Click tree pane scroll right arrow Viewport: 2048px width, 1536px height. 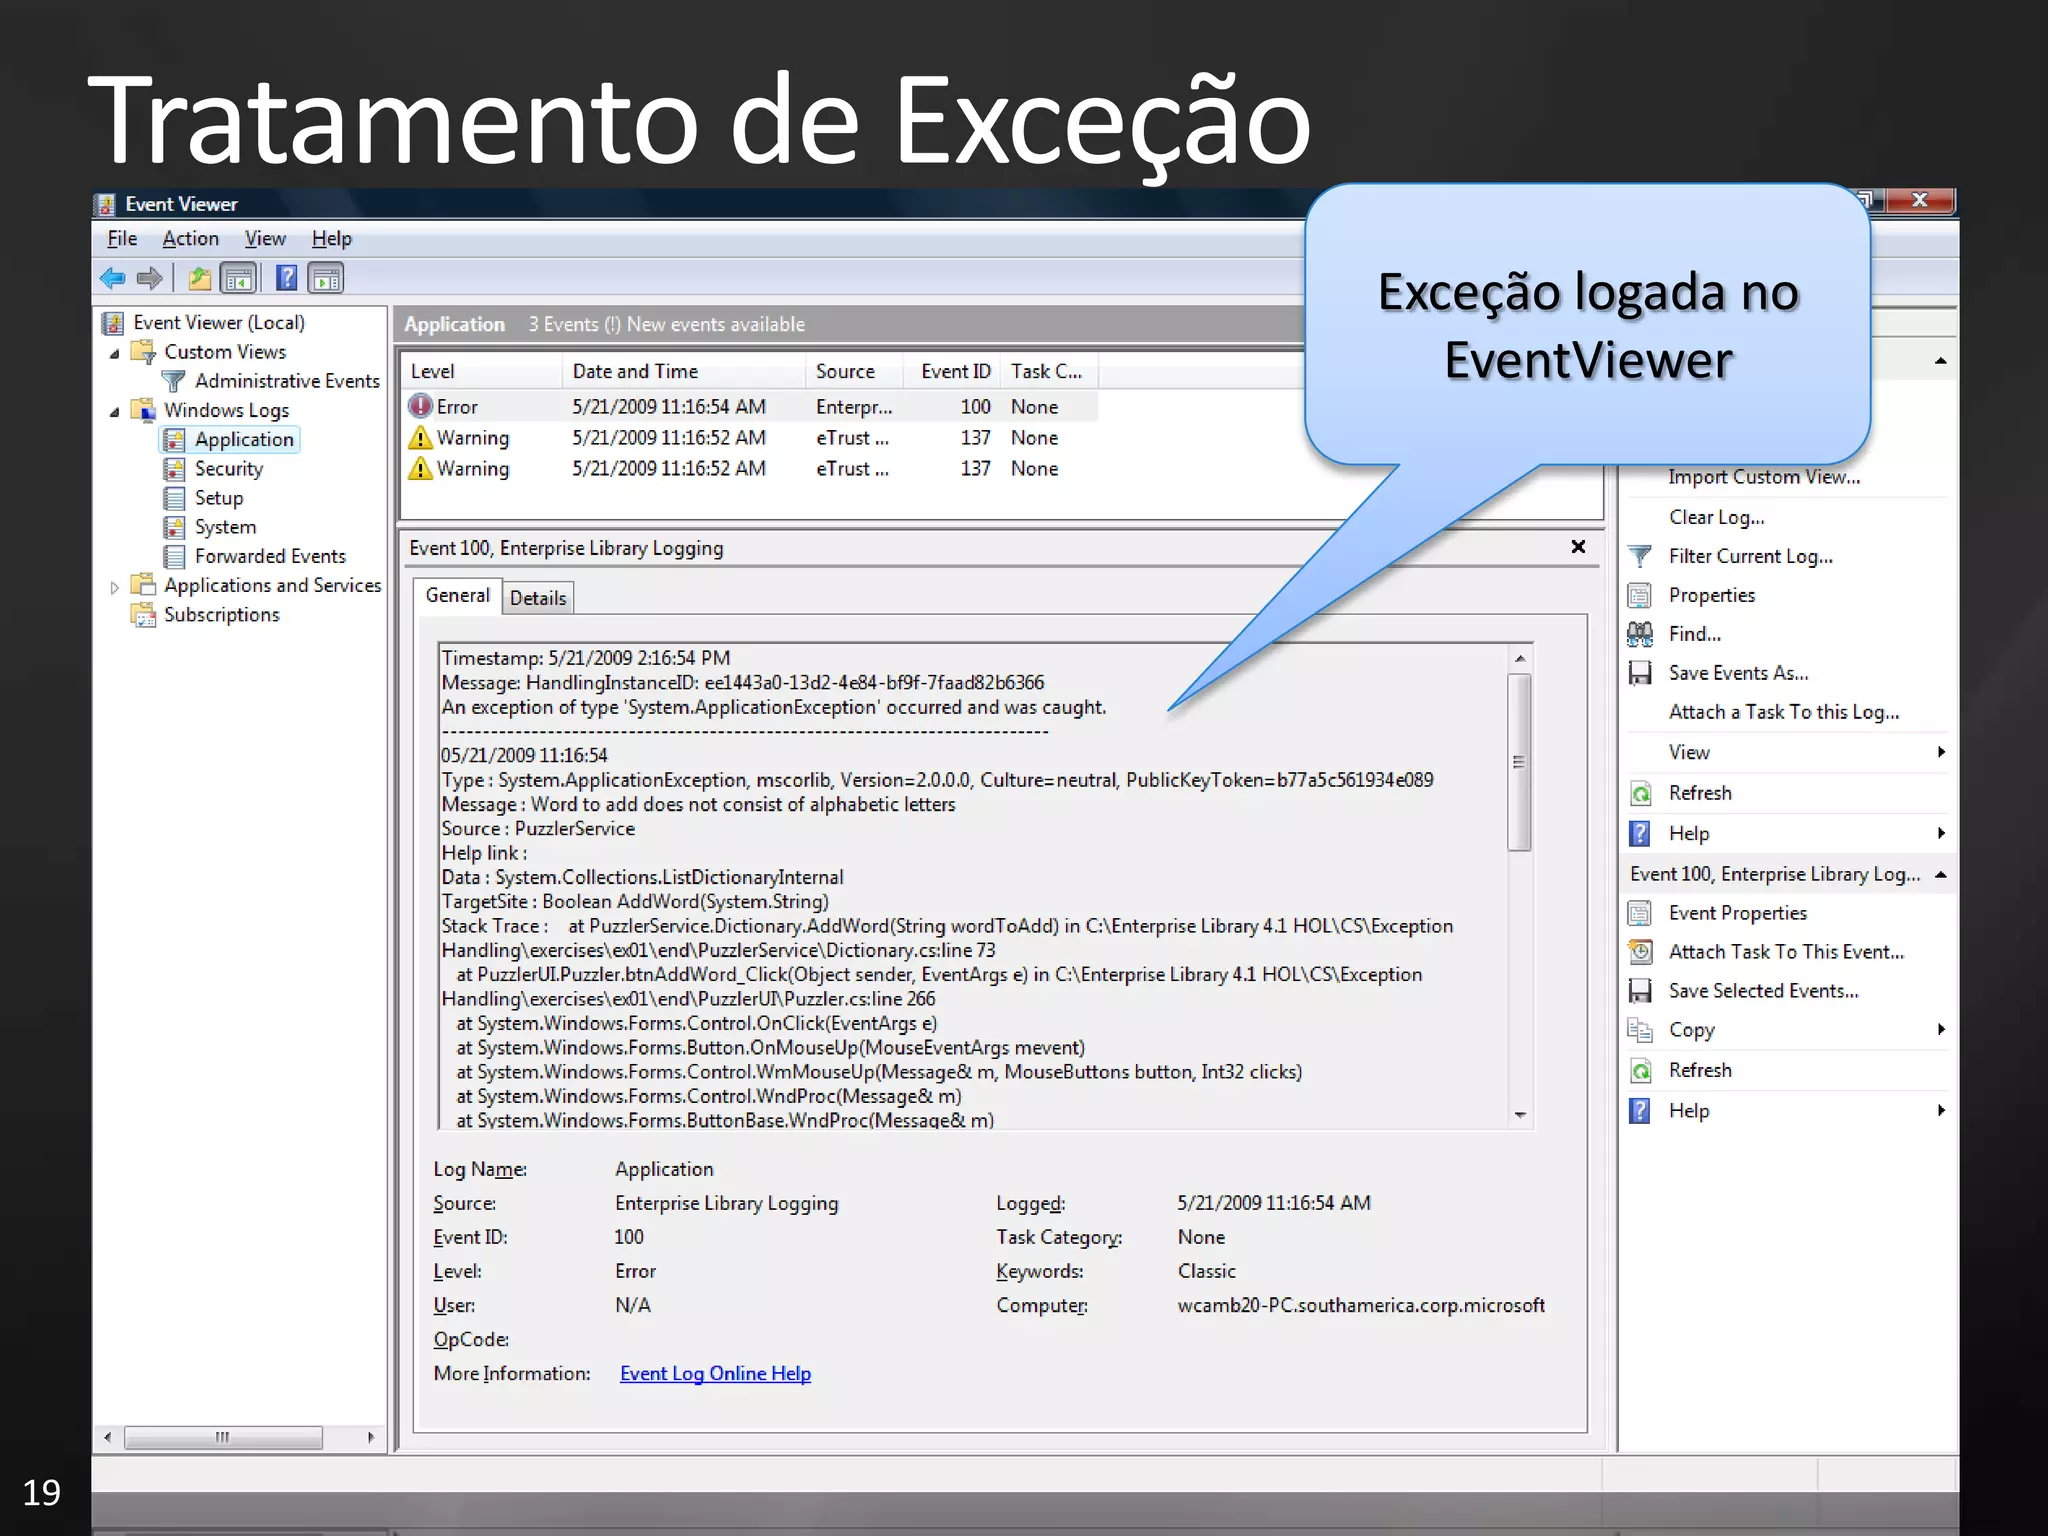click(371, 1438)
